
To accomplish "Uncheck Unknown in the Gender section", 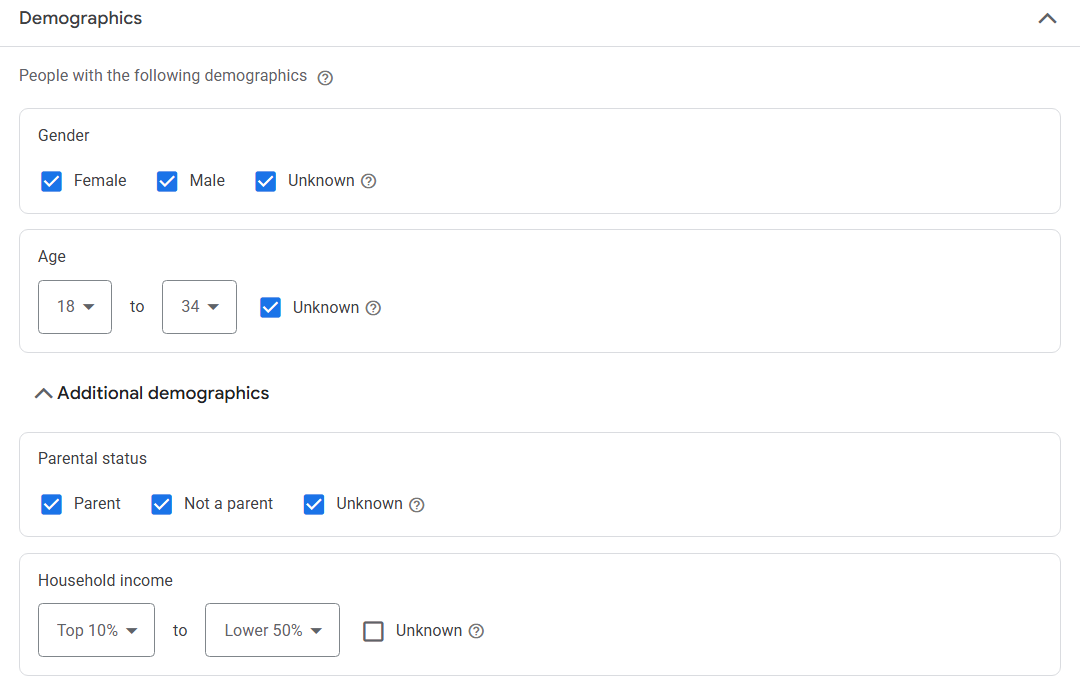I will tap(265, 181).
